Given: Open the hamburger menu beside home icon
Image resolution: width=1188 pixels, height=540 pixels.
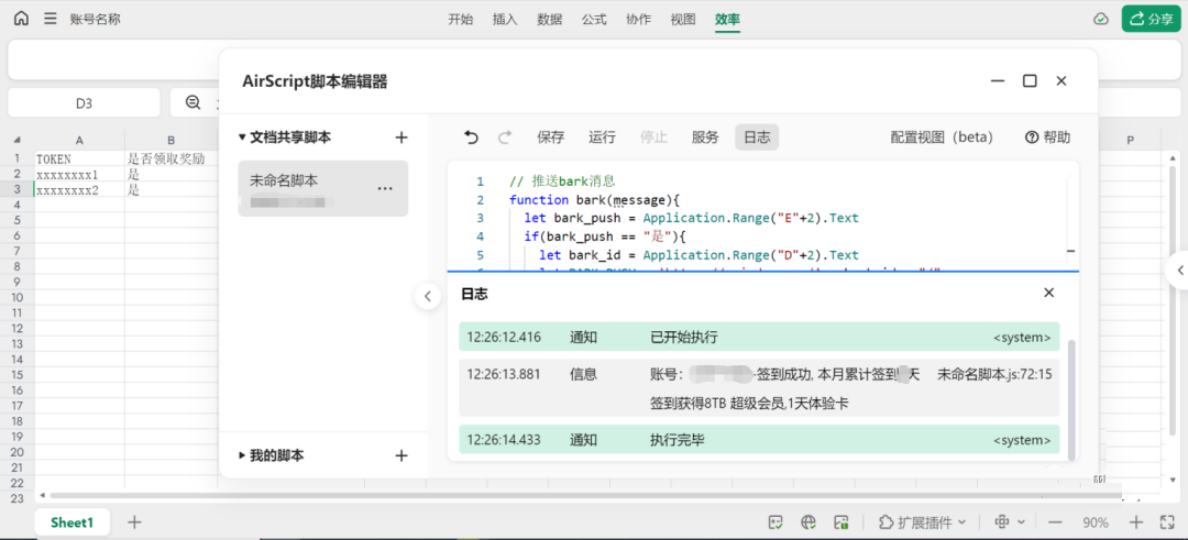Looking at the screenshot, I should coord(50,19).
